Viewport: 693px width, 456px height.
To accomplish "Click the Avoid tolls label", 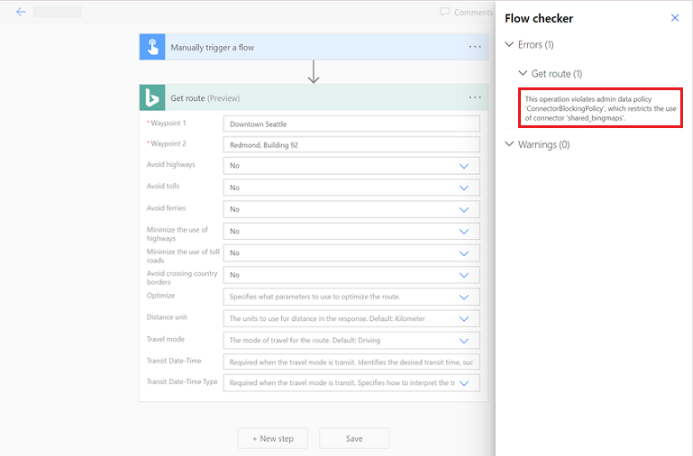I will (163, 186).
